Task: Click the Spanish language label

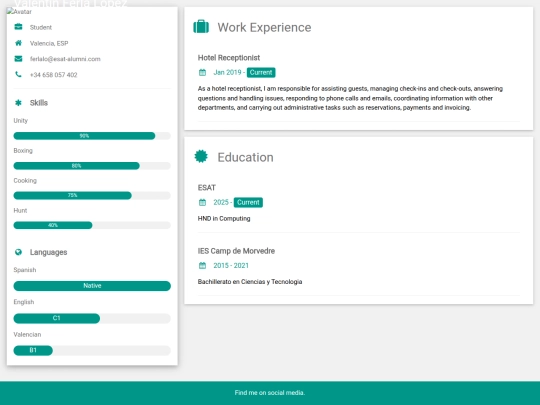Action: (x=24, y=270)
